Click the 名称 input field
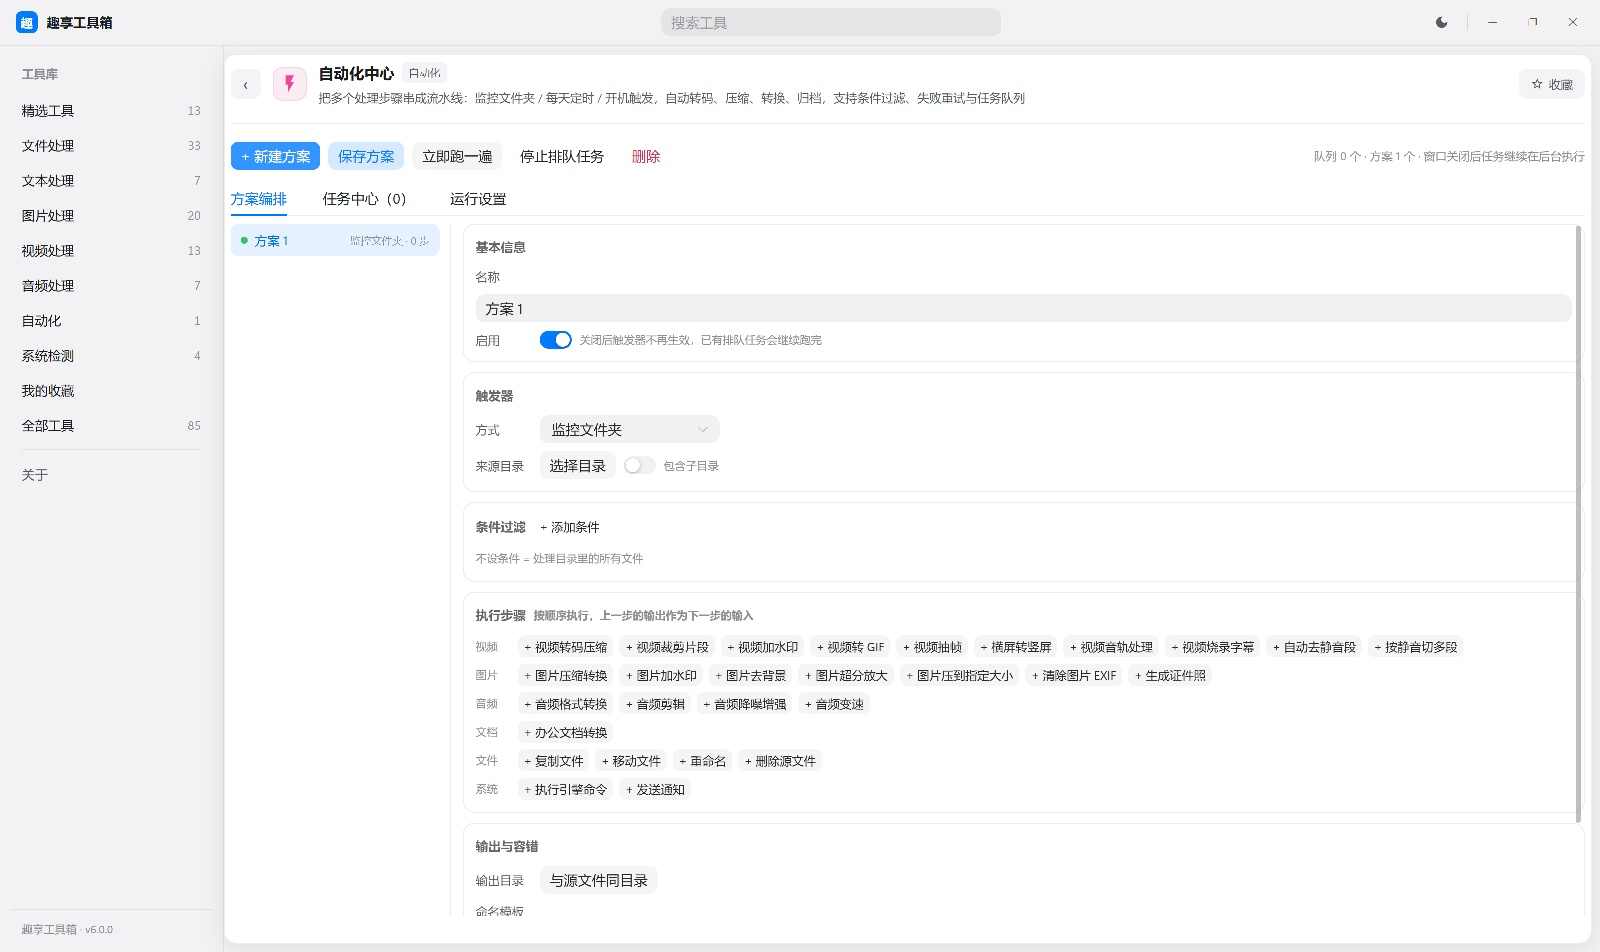 tap(1023, 308)
